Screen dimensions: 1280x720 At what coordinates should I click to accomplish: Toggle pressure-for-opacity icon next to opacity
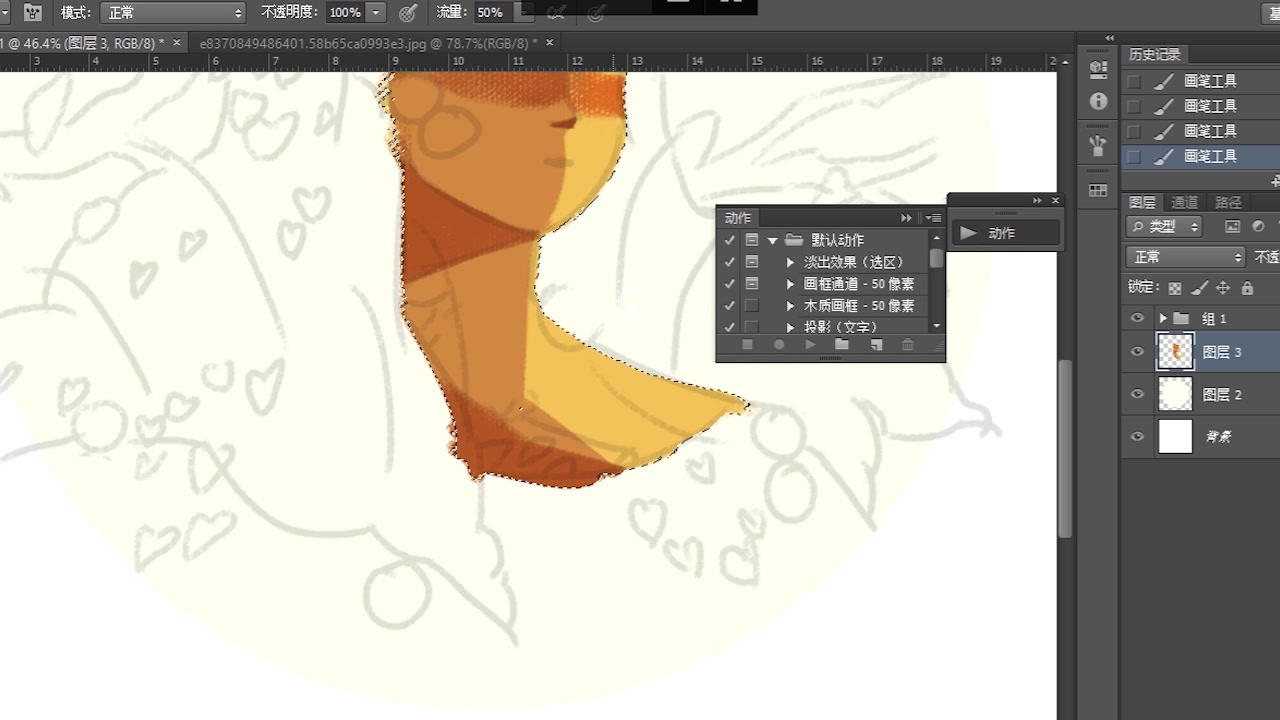tap(408, 13)
